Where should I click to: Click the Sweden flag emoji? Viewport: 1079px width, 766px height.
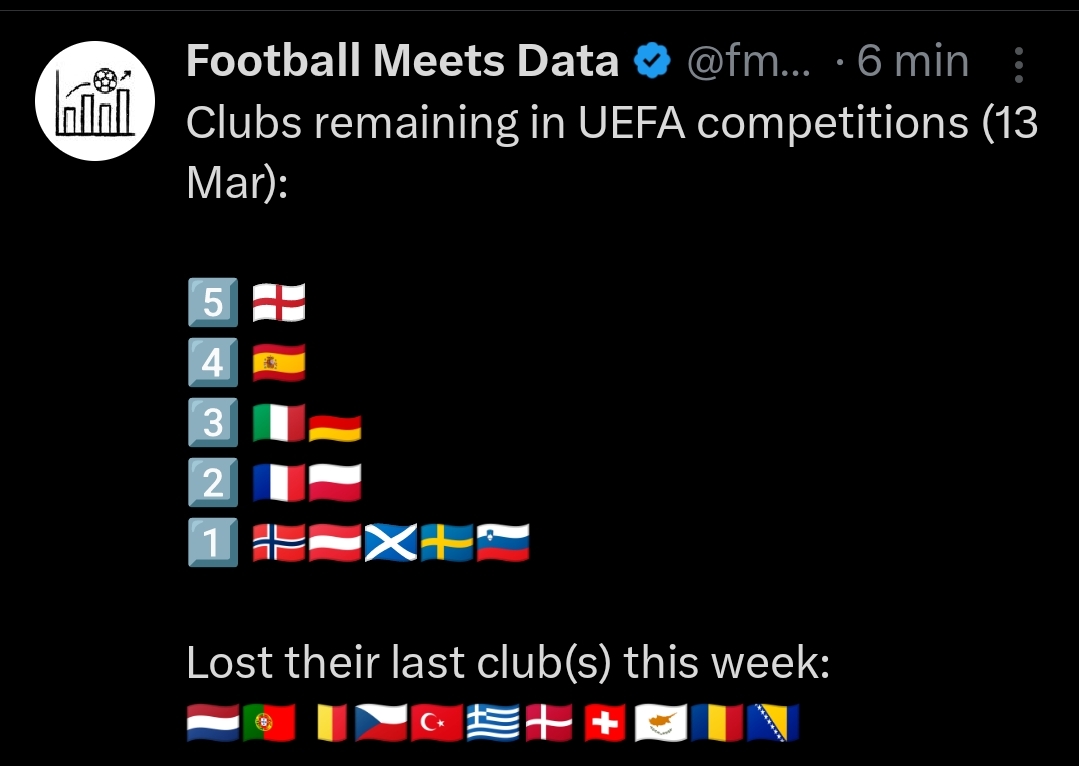[x=446, y=544]
